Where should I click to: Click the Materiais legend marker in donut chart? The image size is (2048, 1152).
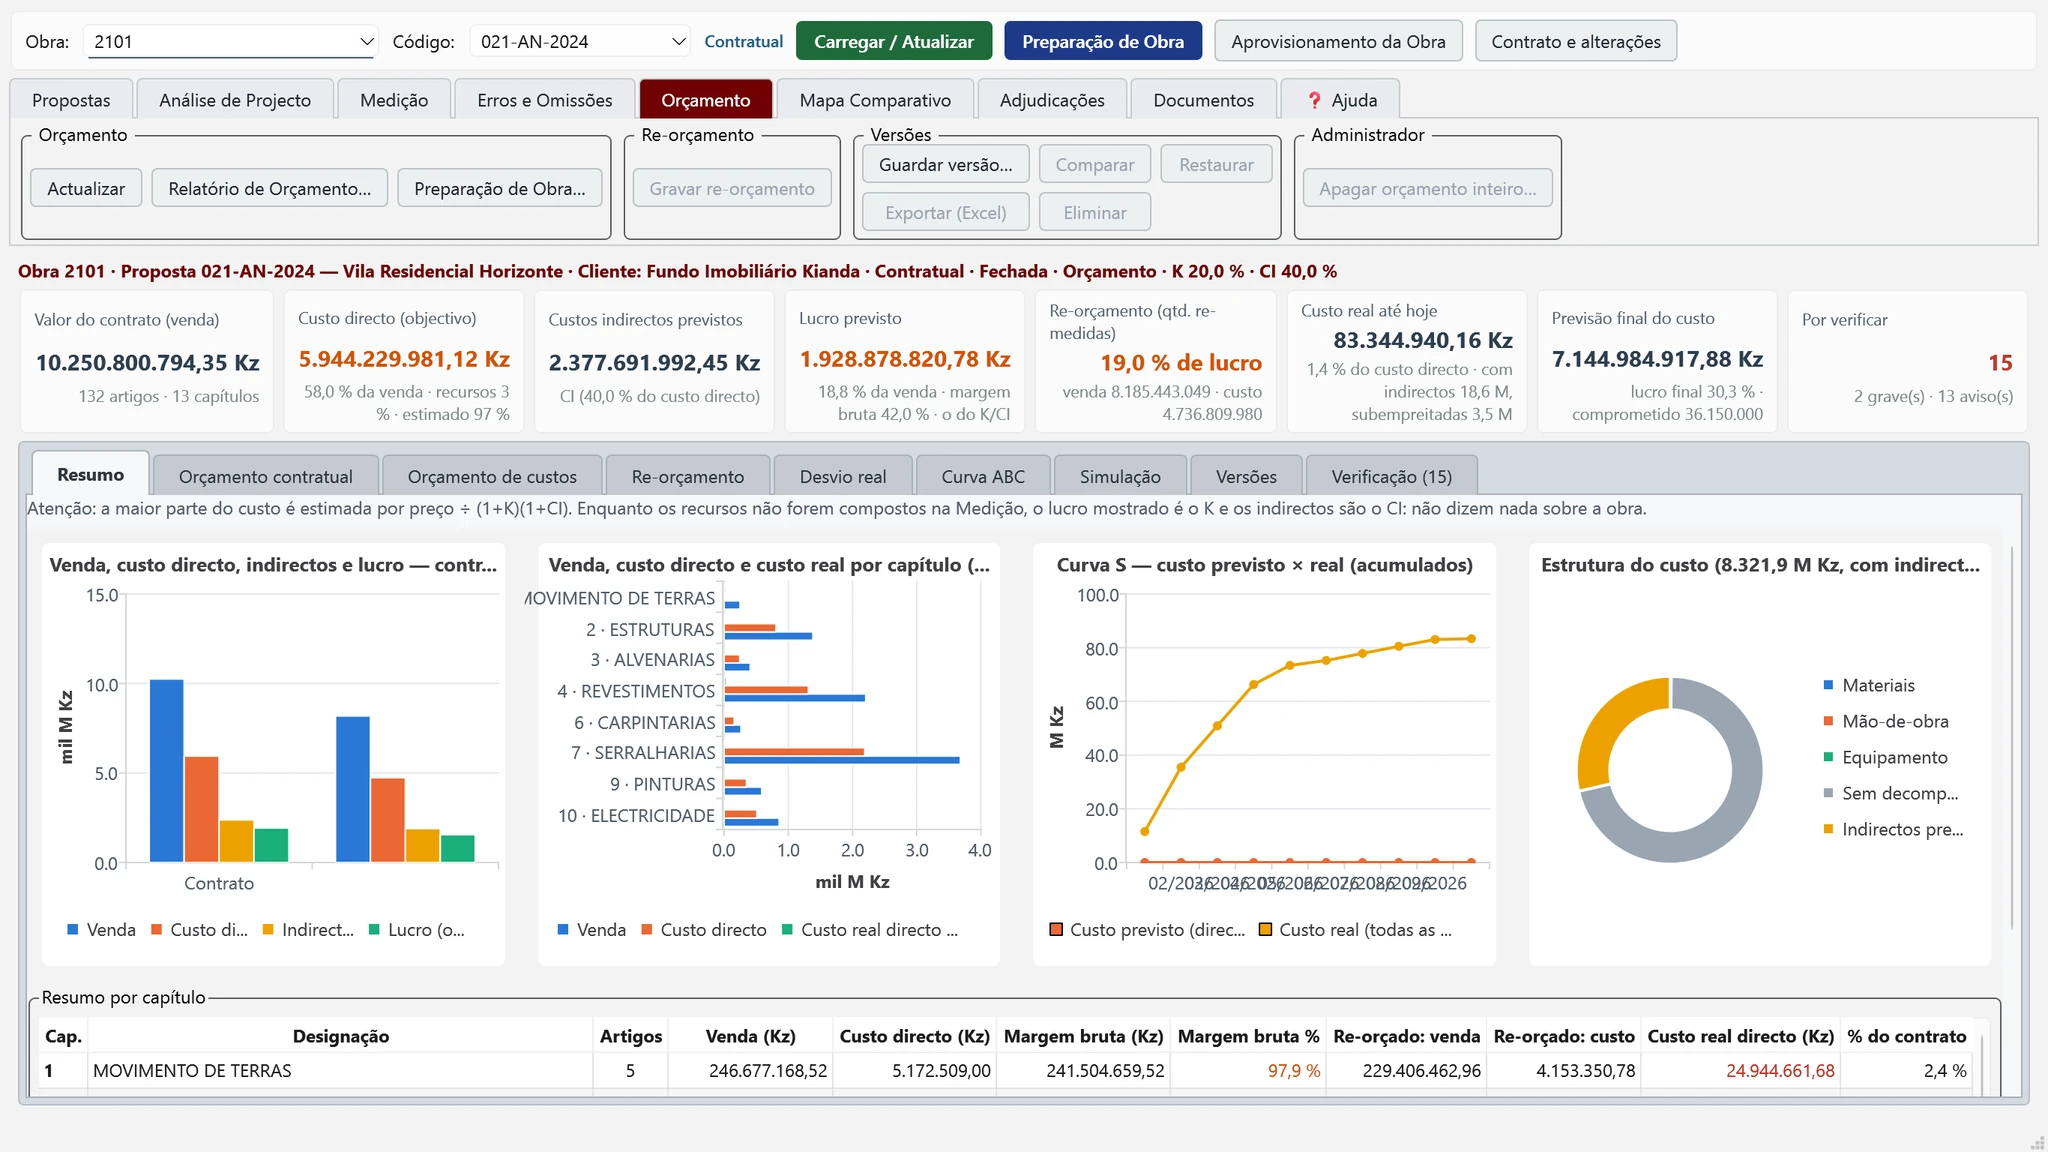(x=1828, y=685)
